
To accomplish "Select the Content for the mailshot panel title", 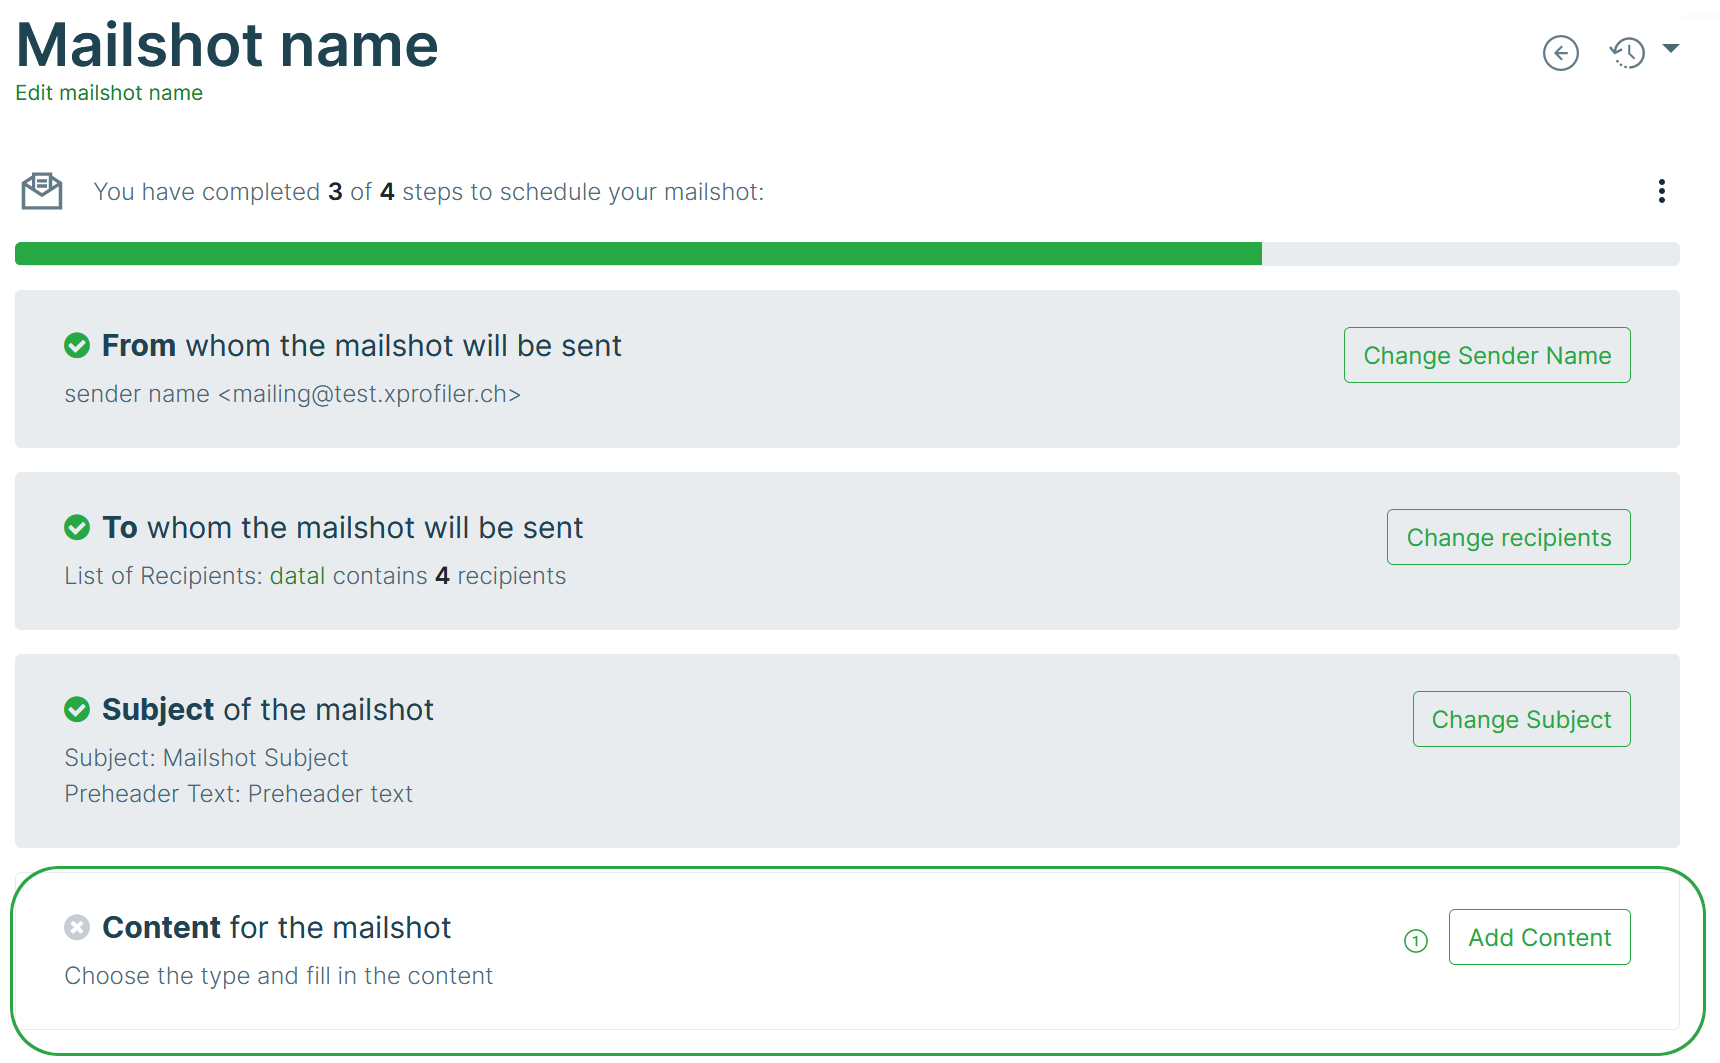I will pos(276,928).
